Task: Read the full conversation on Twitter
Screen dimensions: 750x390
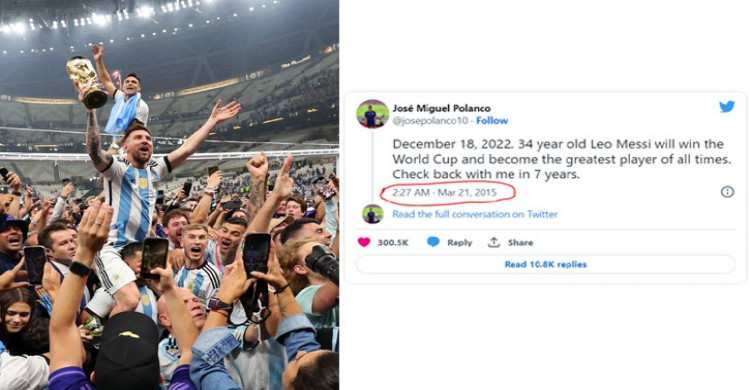Action: point(475,214)
